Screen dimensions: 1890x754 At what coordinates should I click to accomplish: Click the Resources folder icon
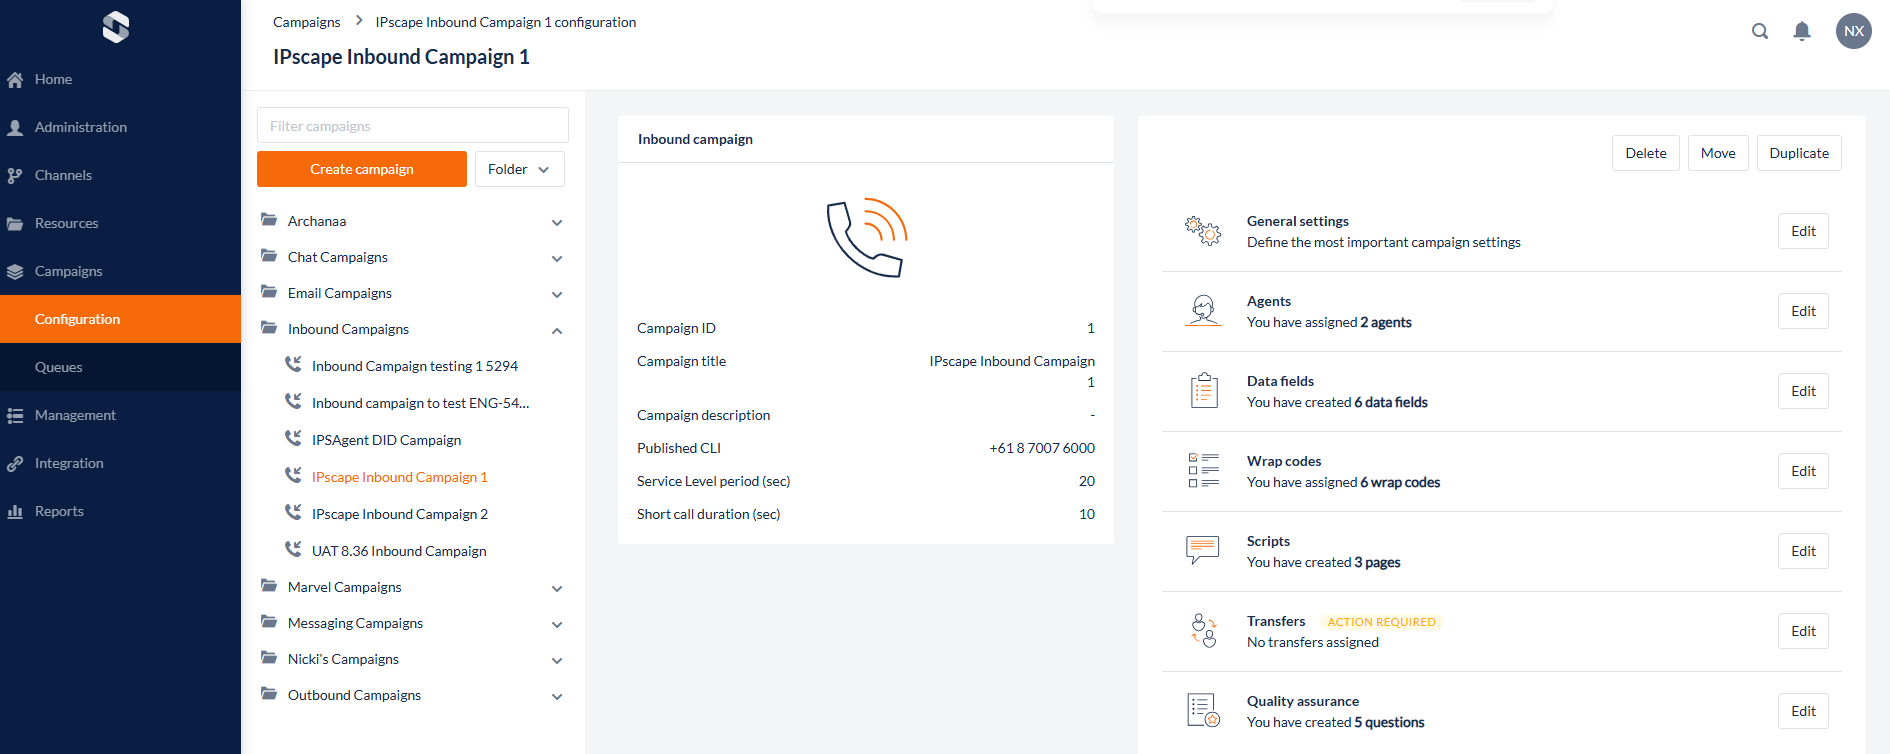[x=15, y=223]
